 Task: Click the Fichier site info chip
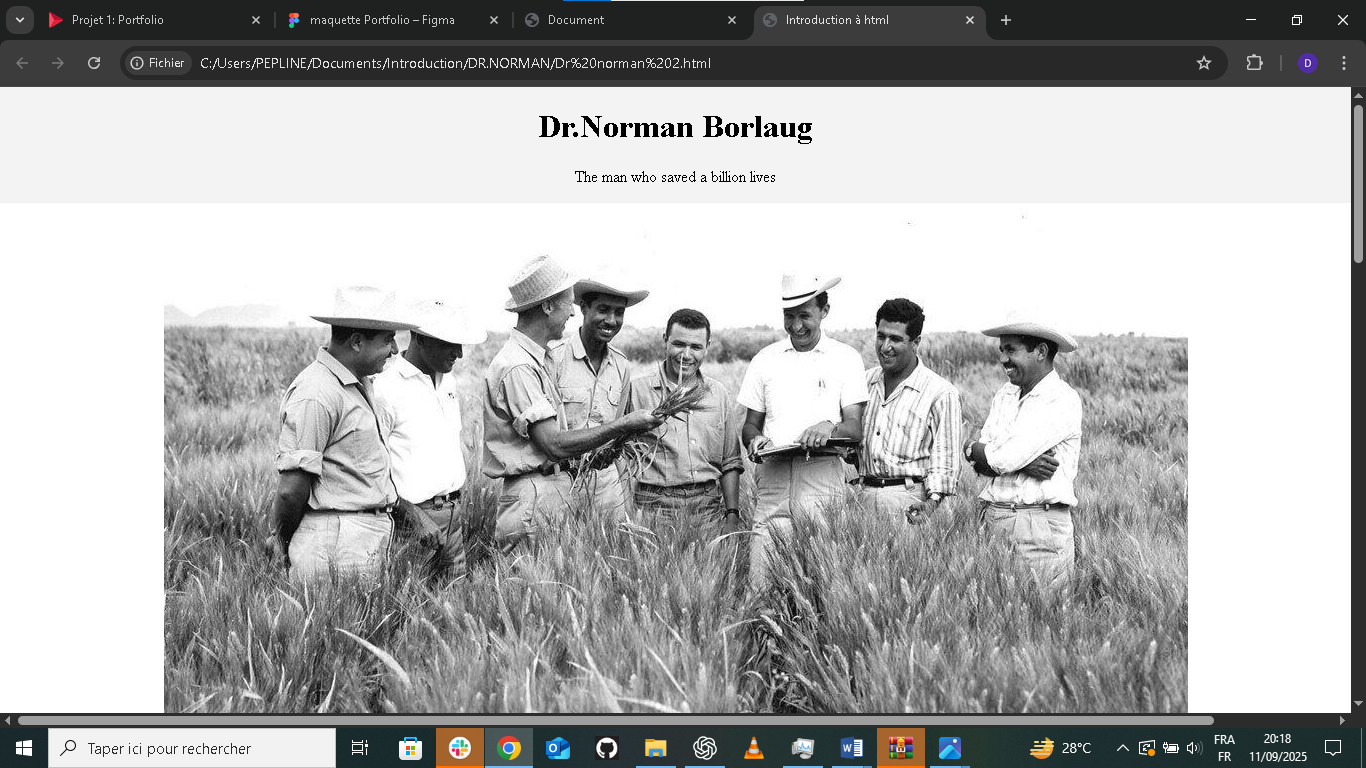158,63
